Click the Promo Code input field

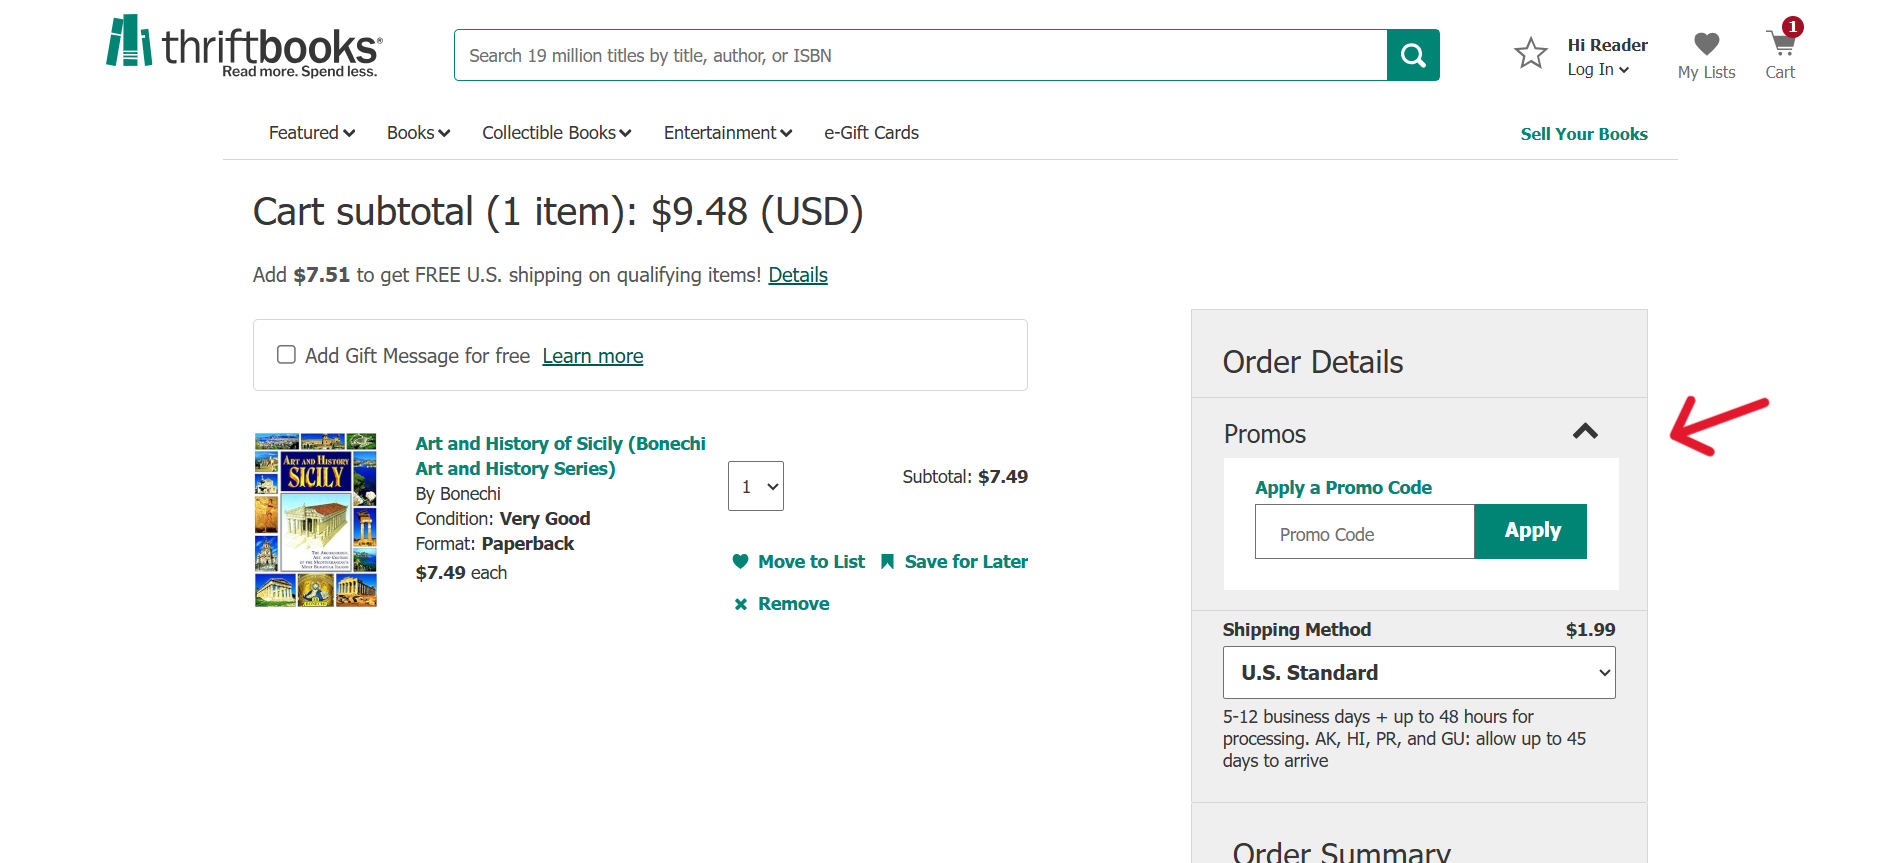point(1364,534)
